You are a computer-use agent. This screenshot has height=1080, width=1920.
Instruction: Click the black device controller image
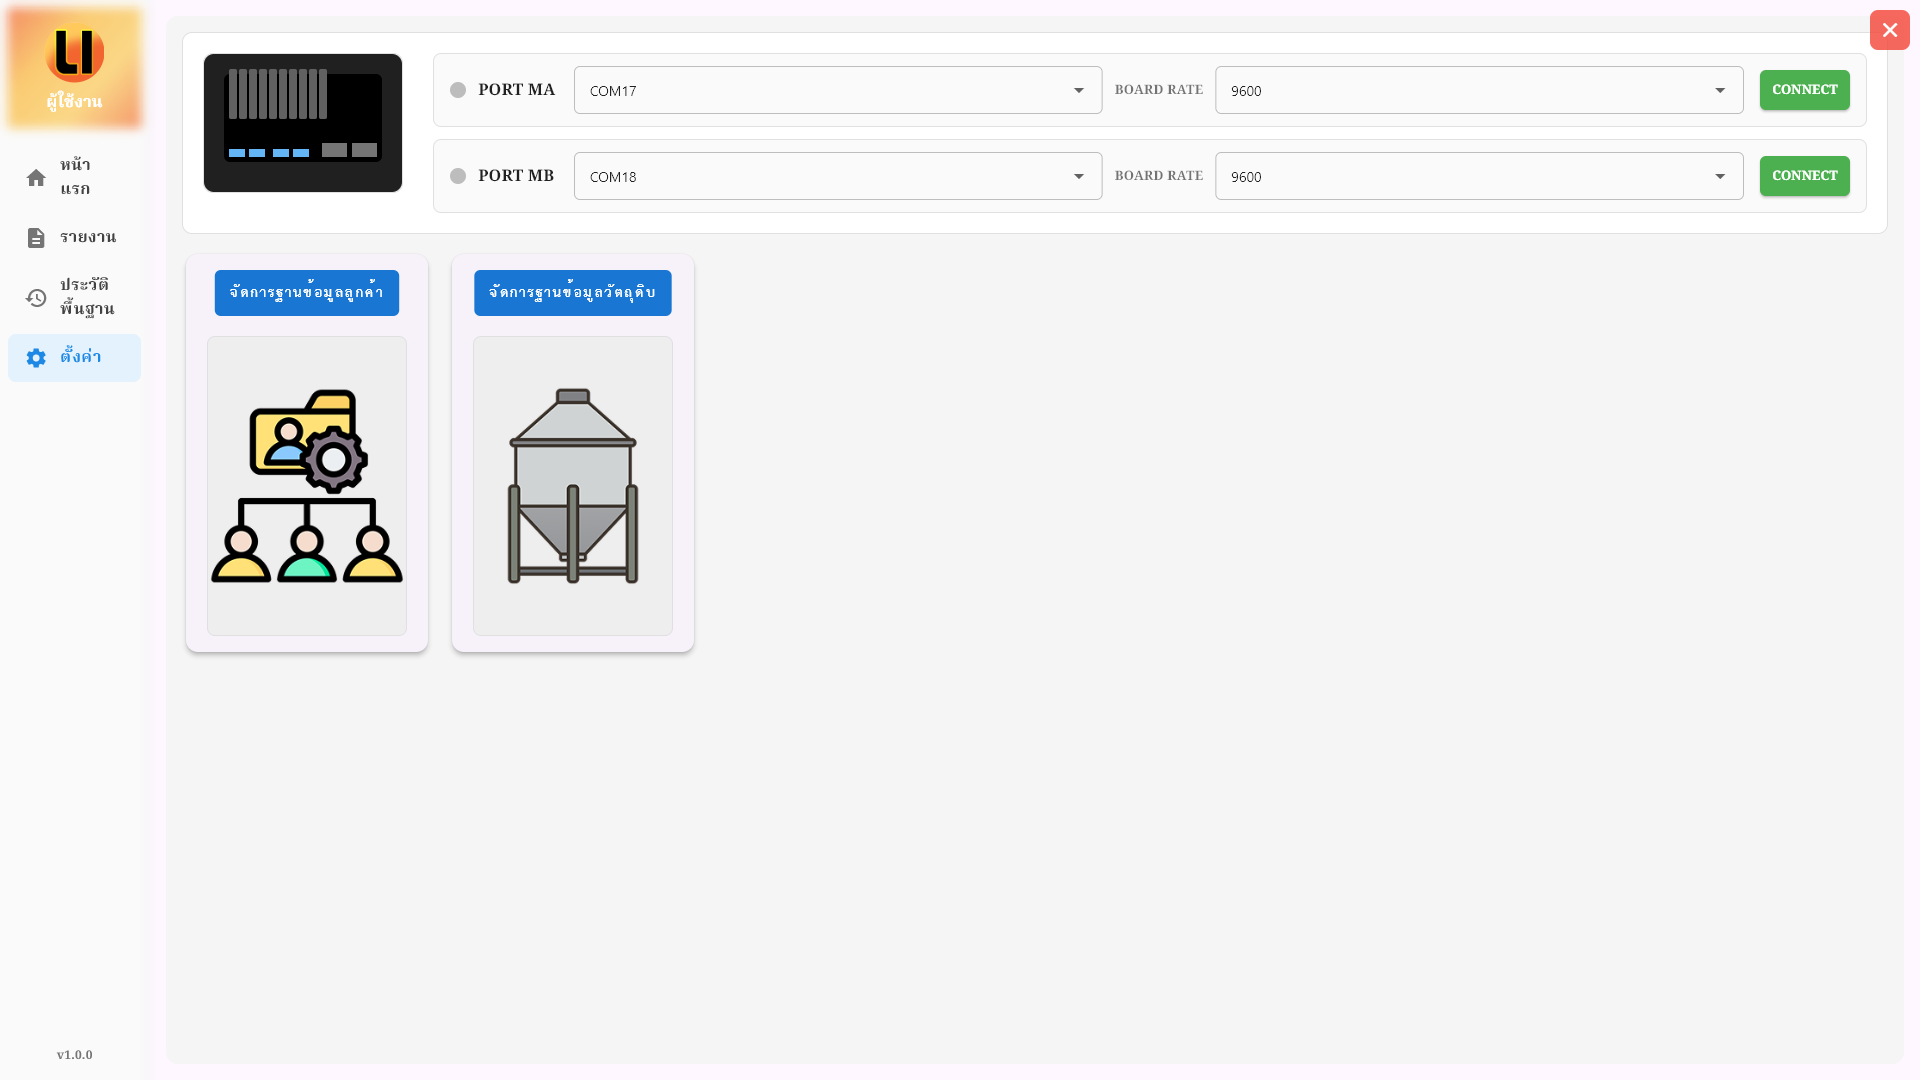pos(303,123)
